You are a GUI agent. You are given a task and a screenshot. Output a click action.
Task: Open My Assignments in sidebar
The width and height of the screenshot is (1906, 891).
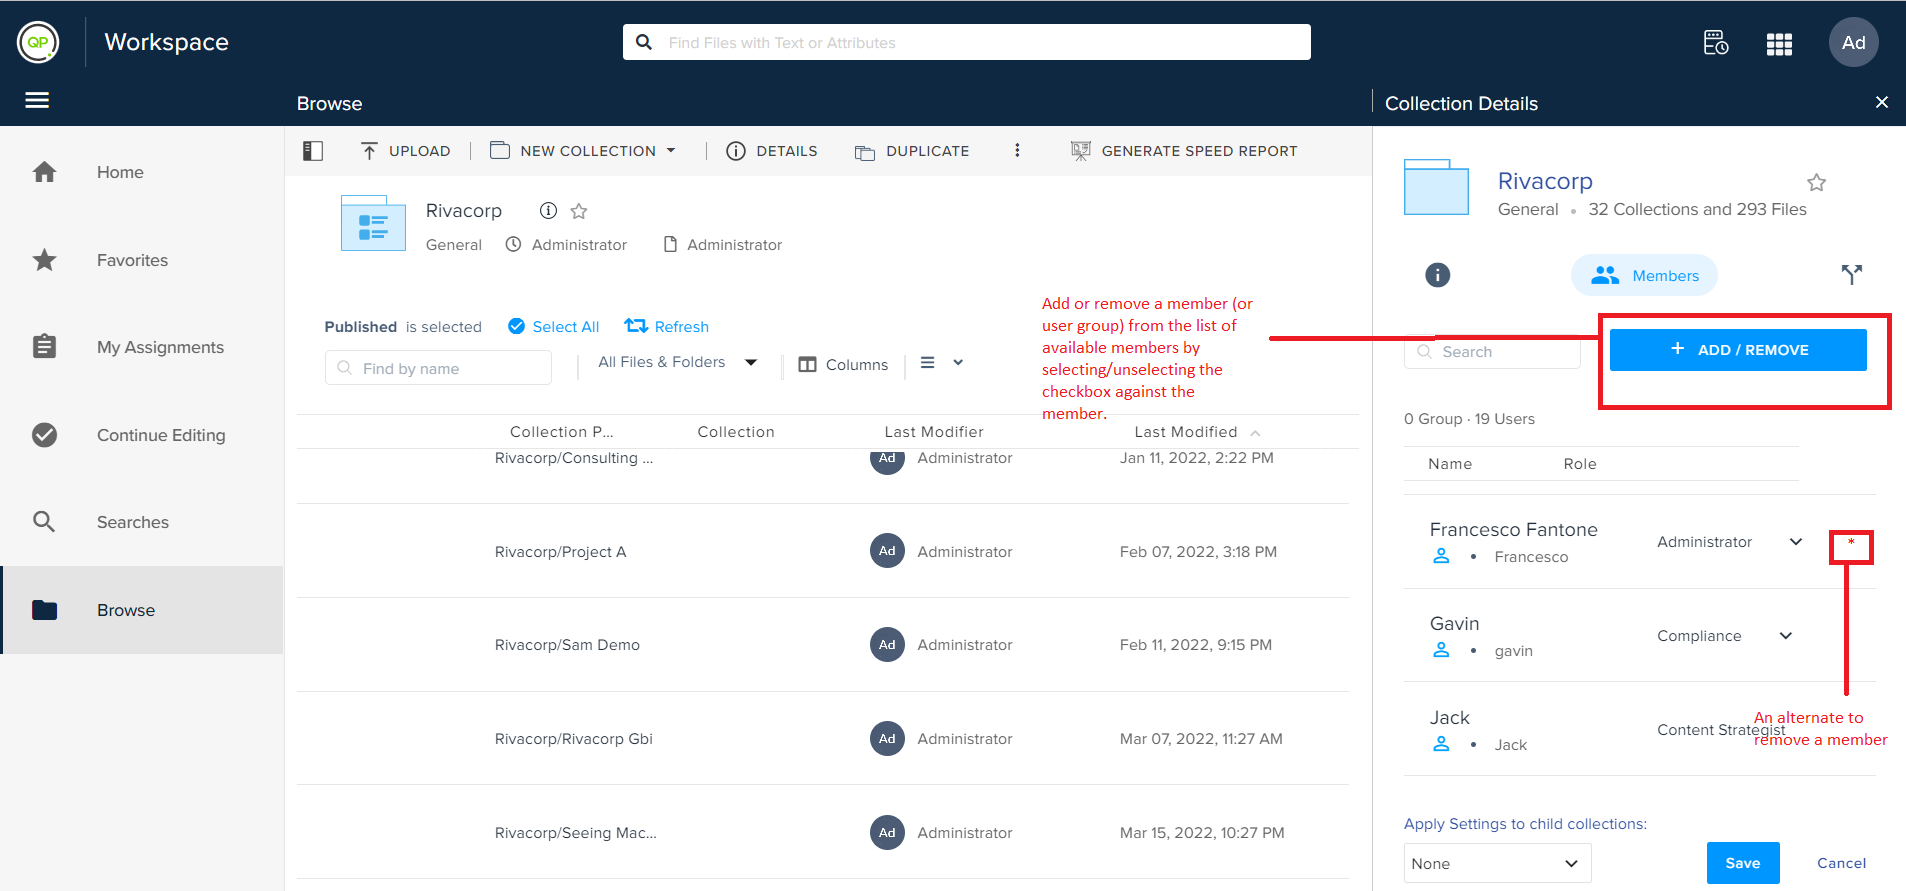pos(141,347)
